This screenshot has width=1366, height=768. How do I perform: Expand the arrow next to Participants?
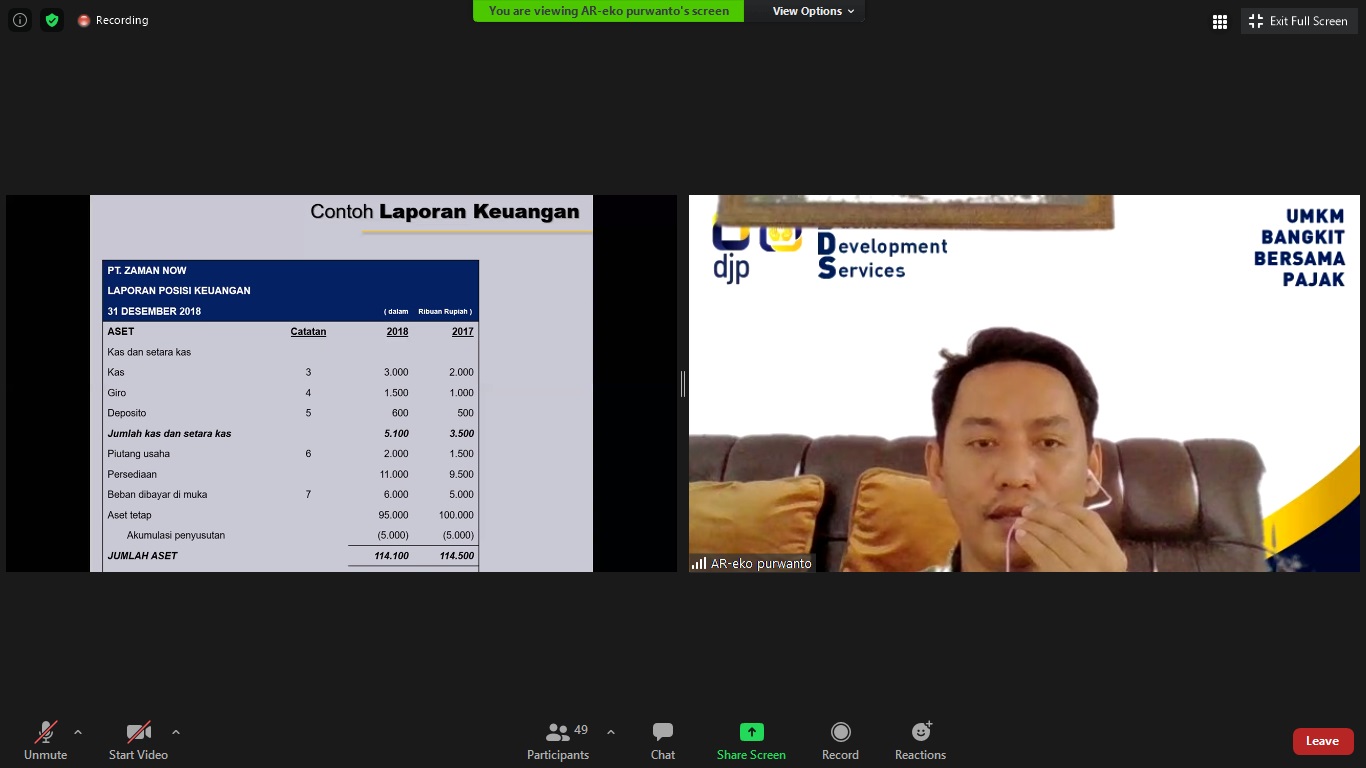click(x=611, y=732)
